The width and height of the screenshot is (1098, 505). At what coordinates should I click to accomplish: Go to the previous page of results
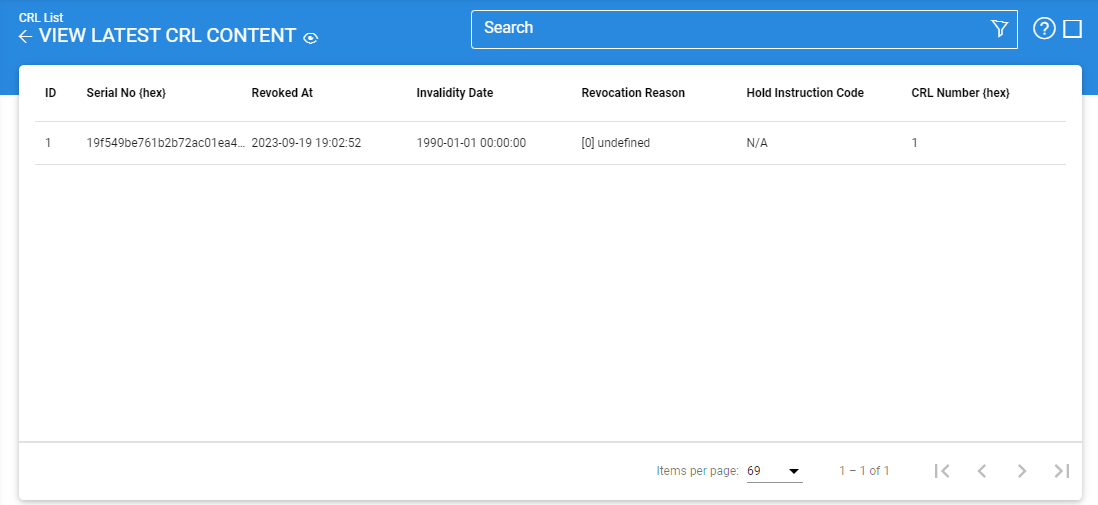[981, 471]
